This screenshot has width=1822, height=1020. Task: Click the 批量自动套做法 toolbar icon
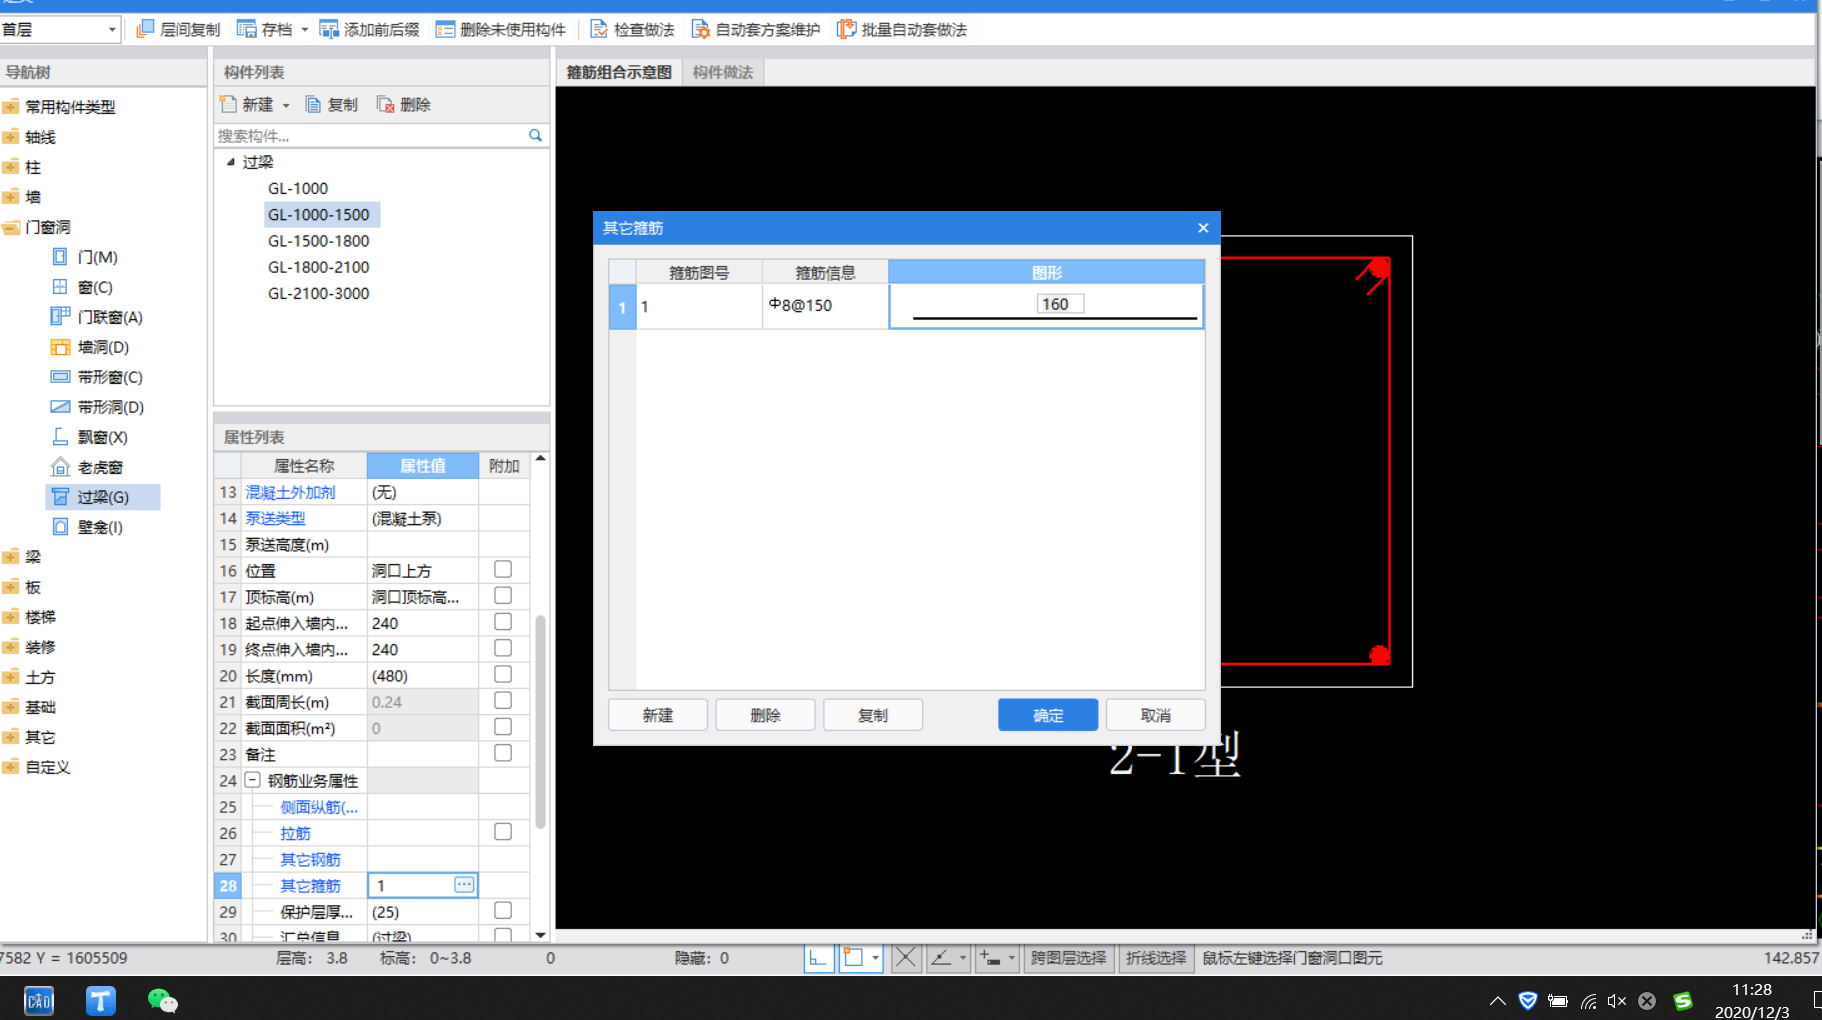[846, 29]
